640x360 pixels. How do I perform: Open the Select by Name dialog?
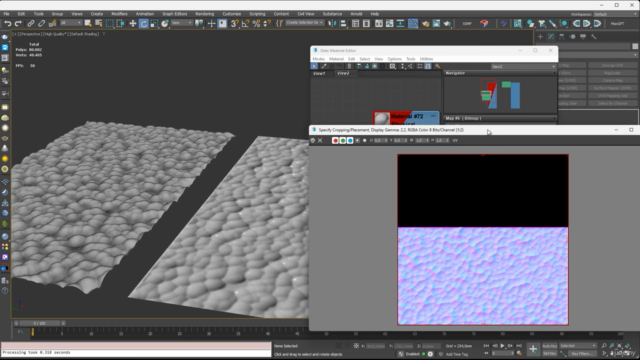[98, 24]
